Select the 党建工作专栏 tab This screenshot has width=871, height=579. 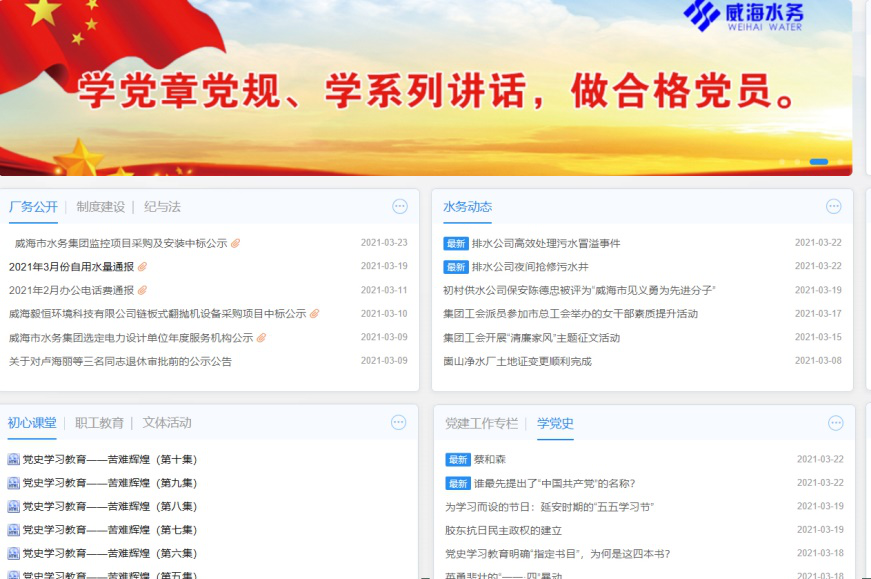(x=482, y=423)
